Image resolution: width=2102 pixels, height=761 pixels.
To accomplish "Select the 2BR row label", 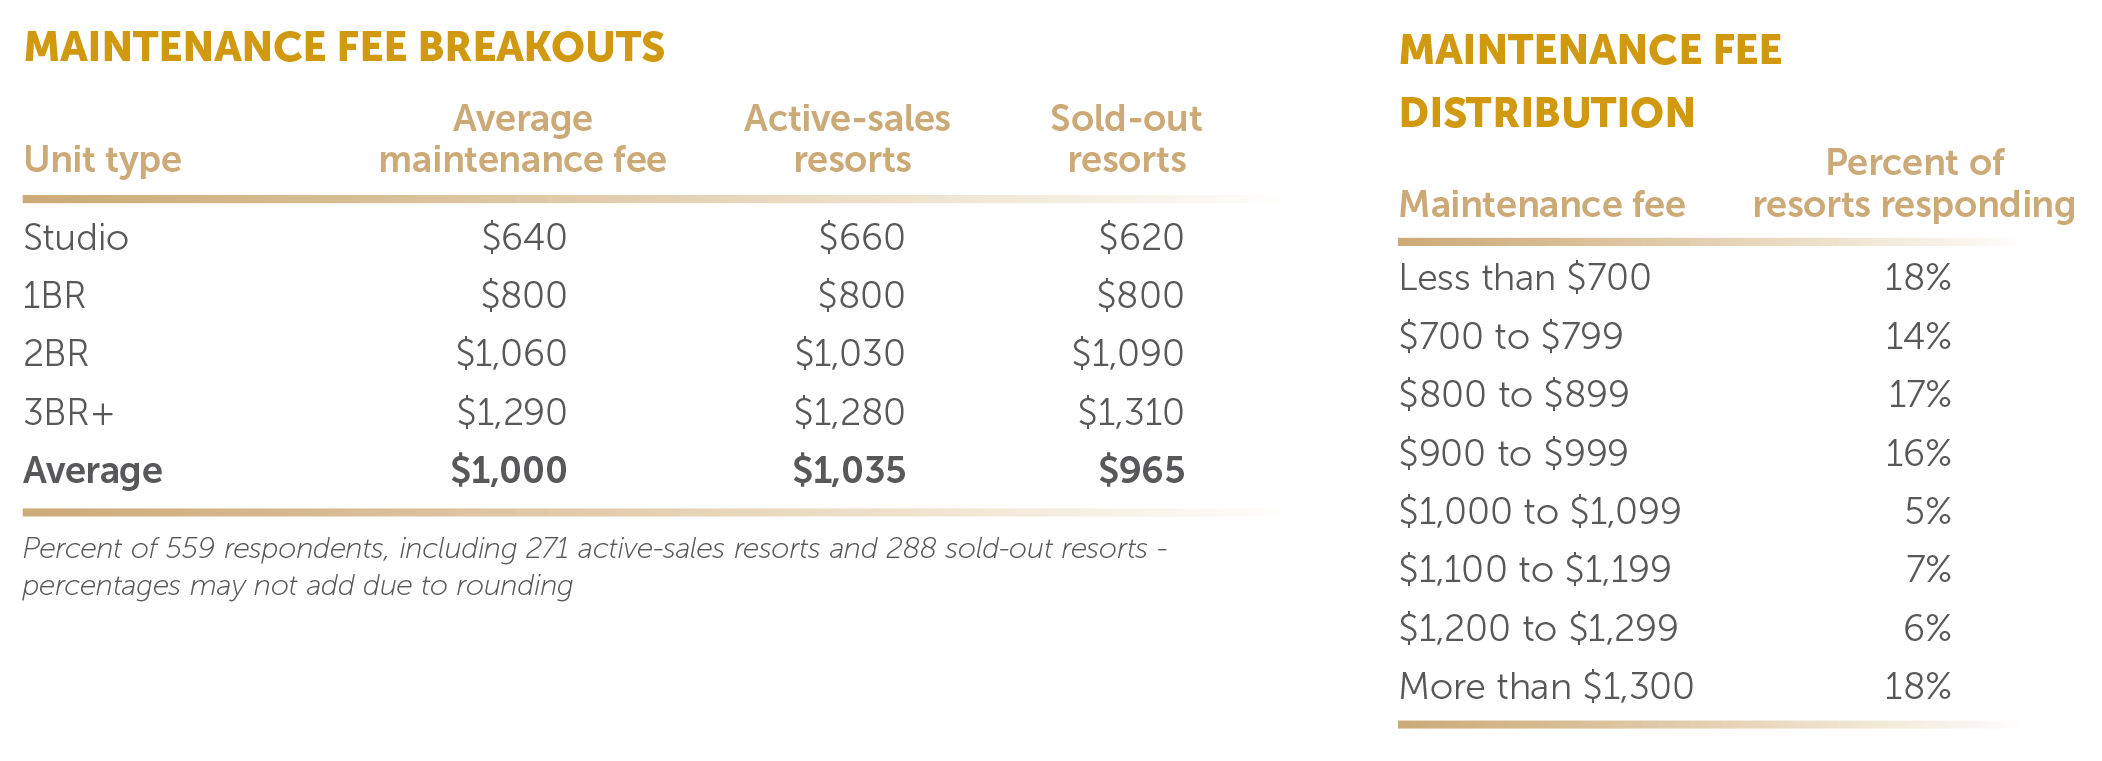I will tap(56, 353).
